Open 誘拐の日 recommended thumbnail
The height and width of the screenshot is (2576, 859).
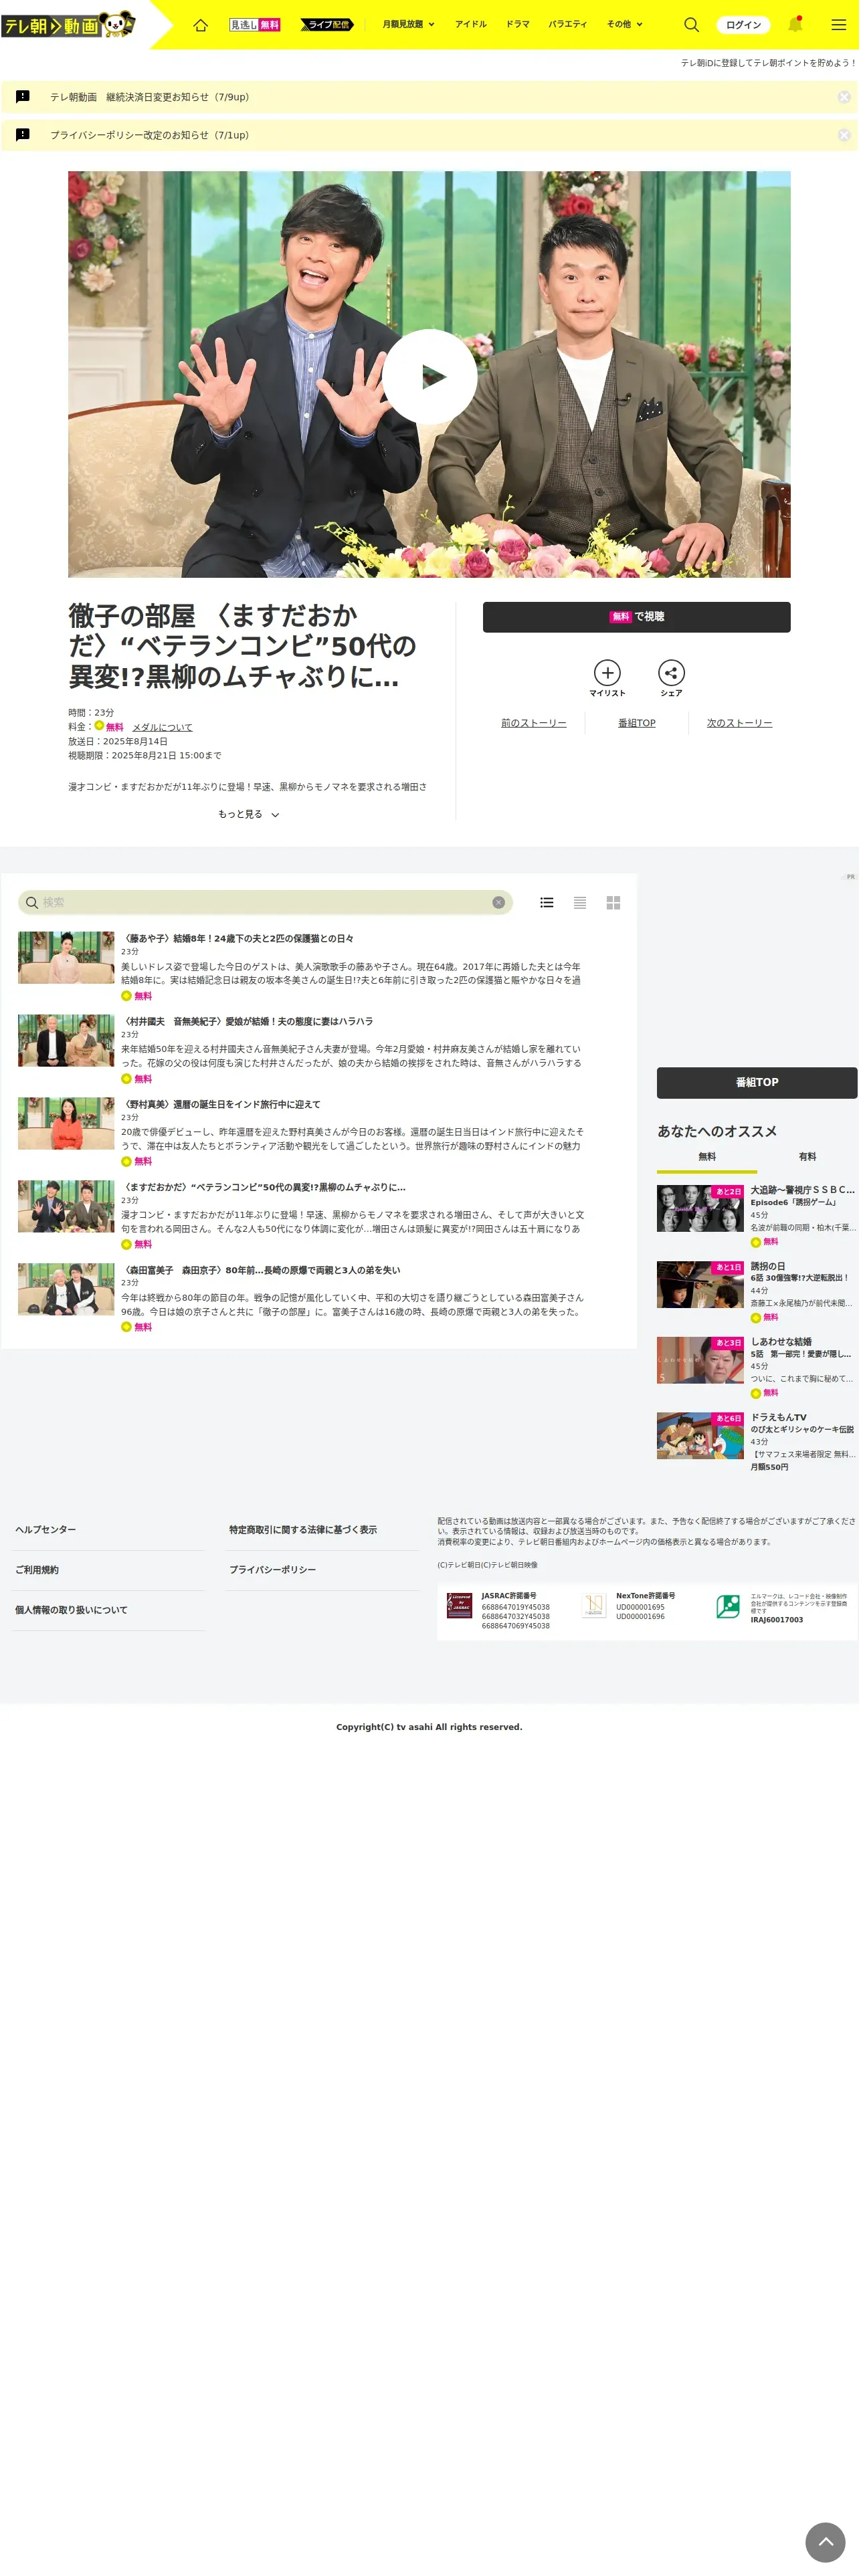(x=700, y=1284)
